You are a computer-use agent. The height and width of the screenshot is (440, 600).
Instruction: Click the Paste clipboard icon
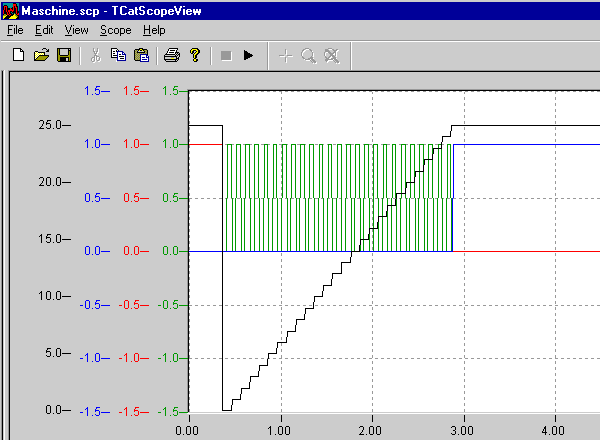coord(141,55)
